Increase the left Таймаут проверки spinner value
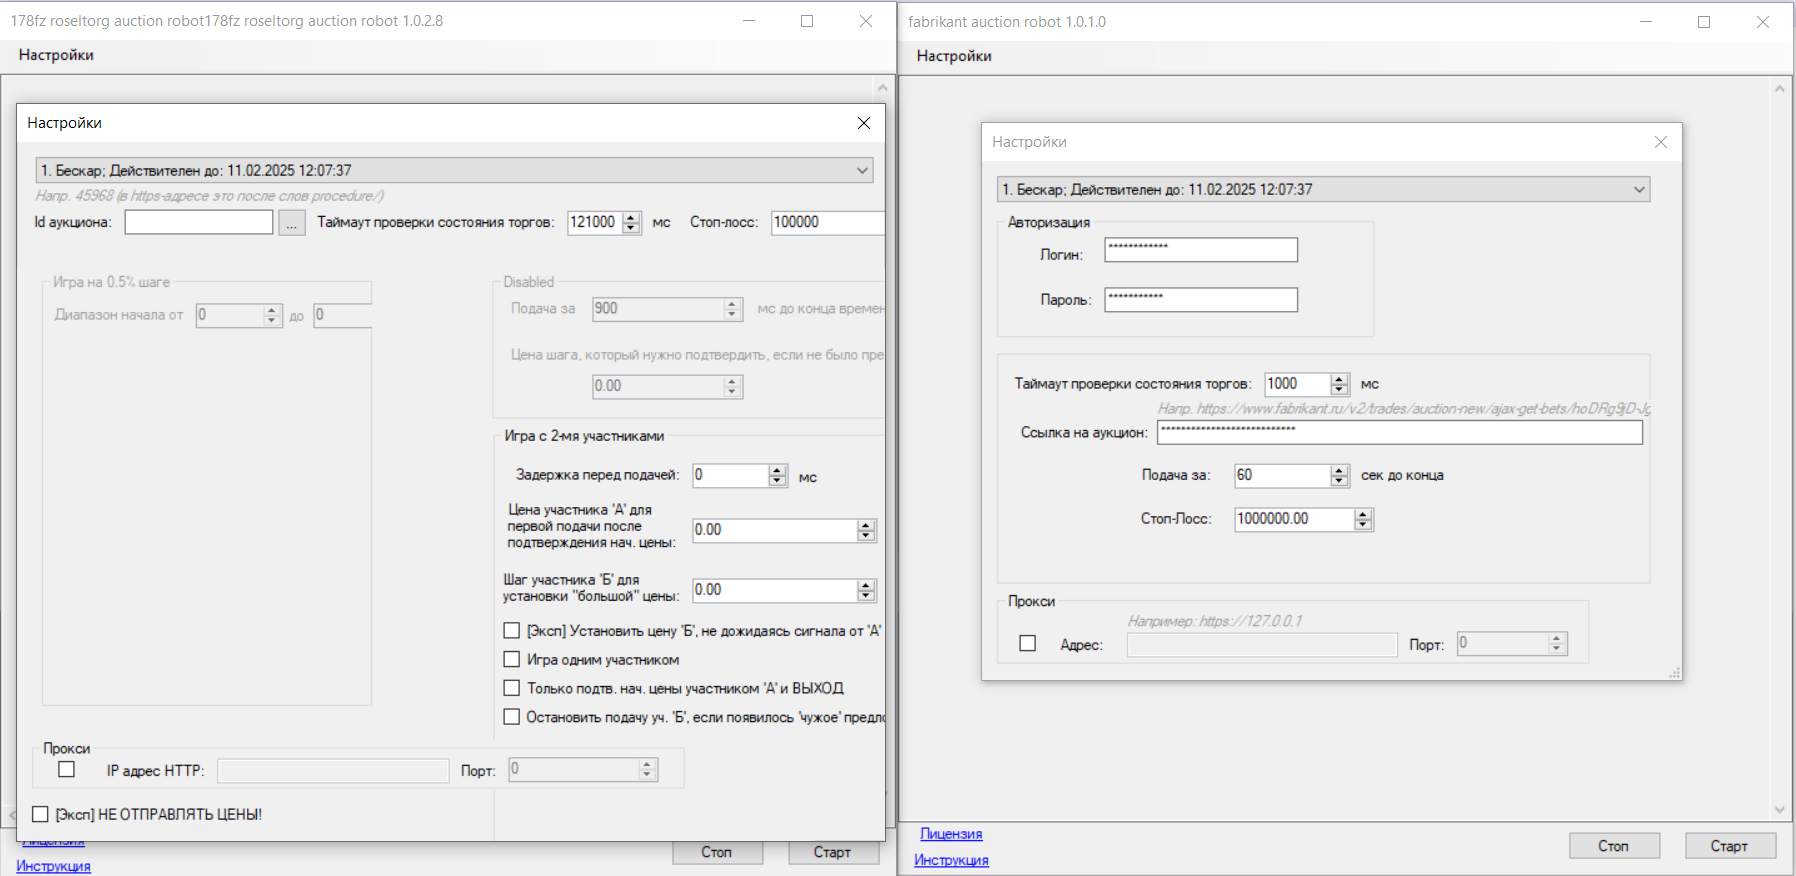 pyautogui.click(x=631, y=217)
